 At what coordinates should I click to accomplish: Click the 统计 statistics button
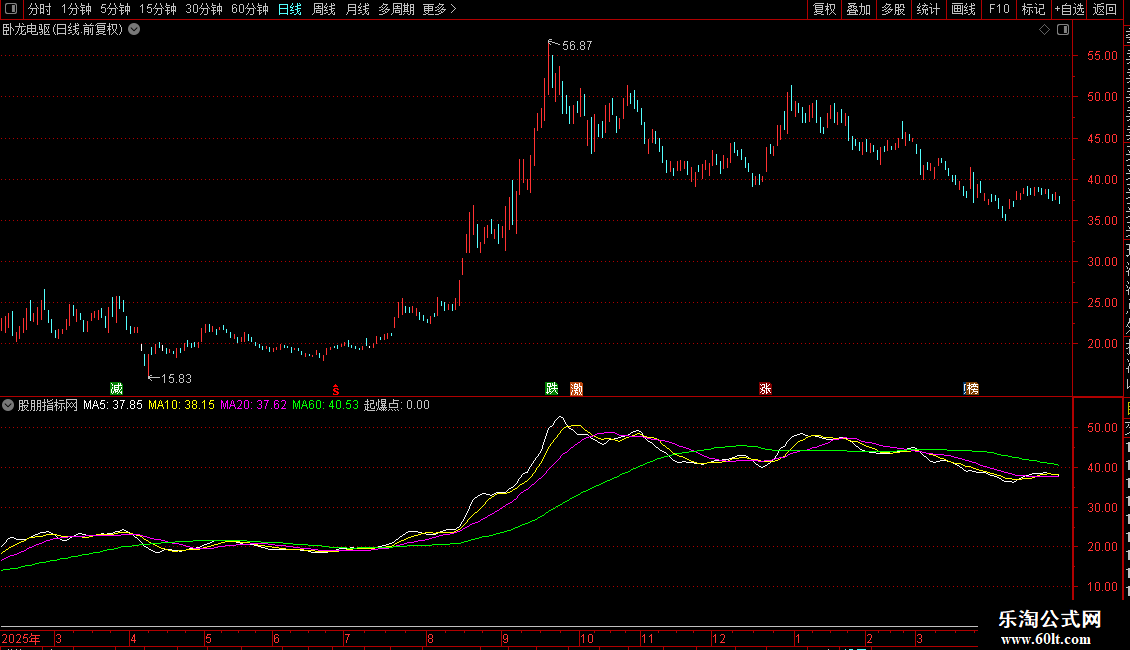[928, 9]
